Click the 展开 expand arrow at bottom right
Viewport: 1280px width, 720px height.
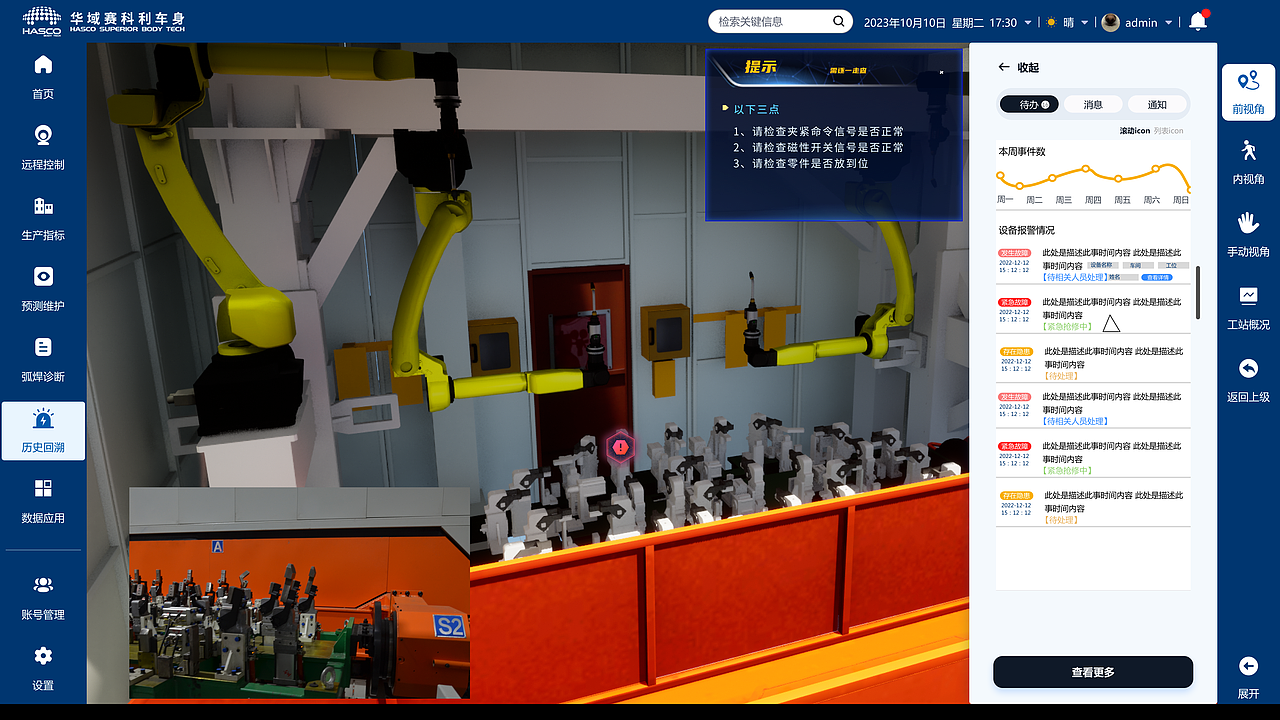click(x=1248, y=666)
